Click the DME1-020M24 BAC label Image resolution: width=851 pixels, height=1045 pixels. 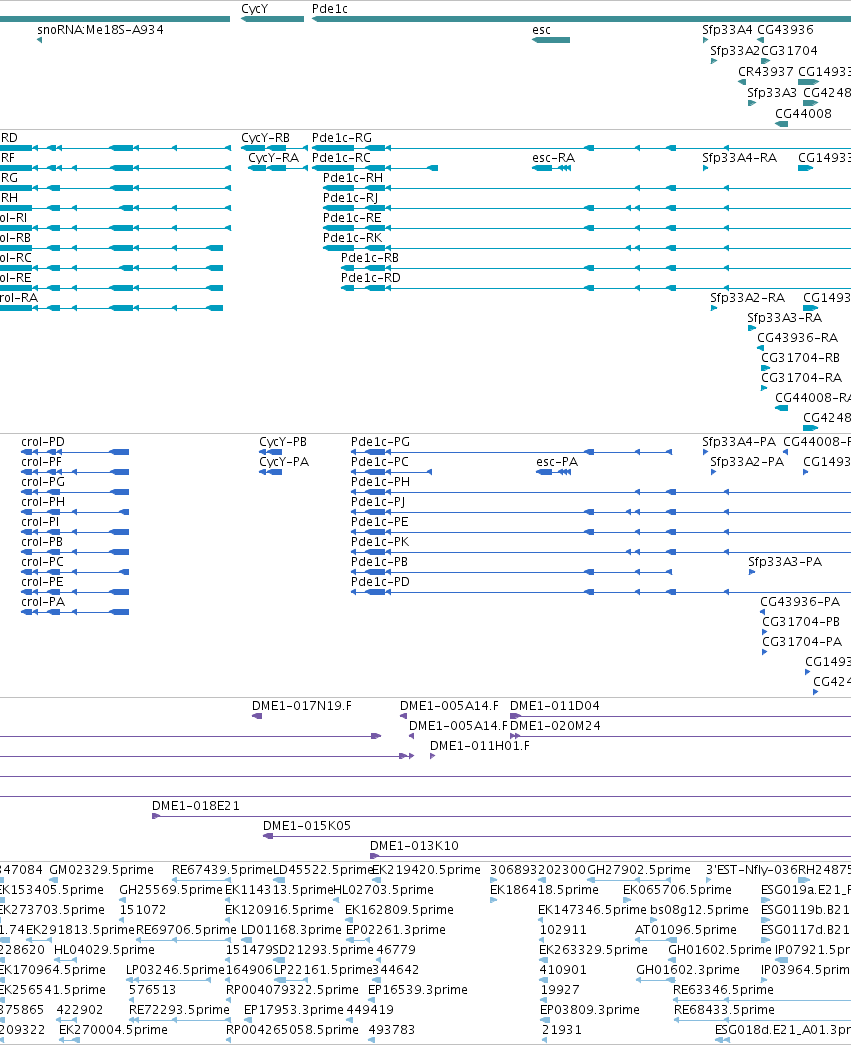coord(555,725)
